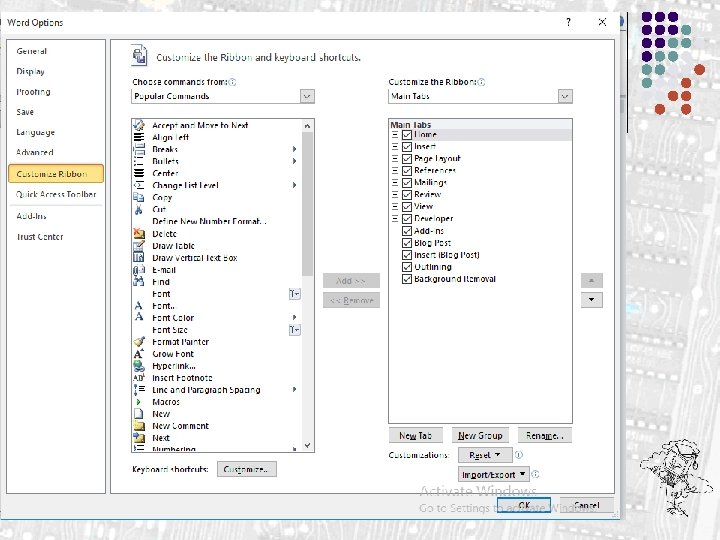Expand the Developer tab tree node
Viewport: 720px width, 540px height.
pos(395,219)
